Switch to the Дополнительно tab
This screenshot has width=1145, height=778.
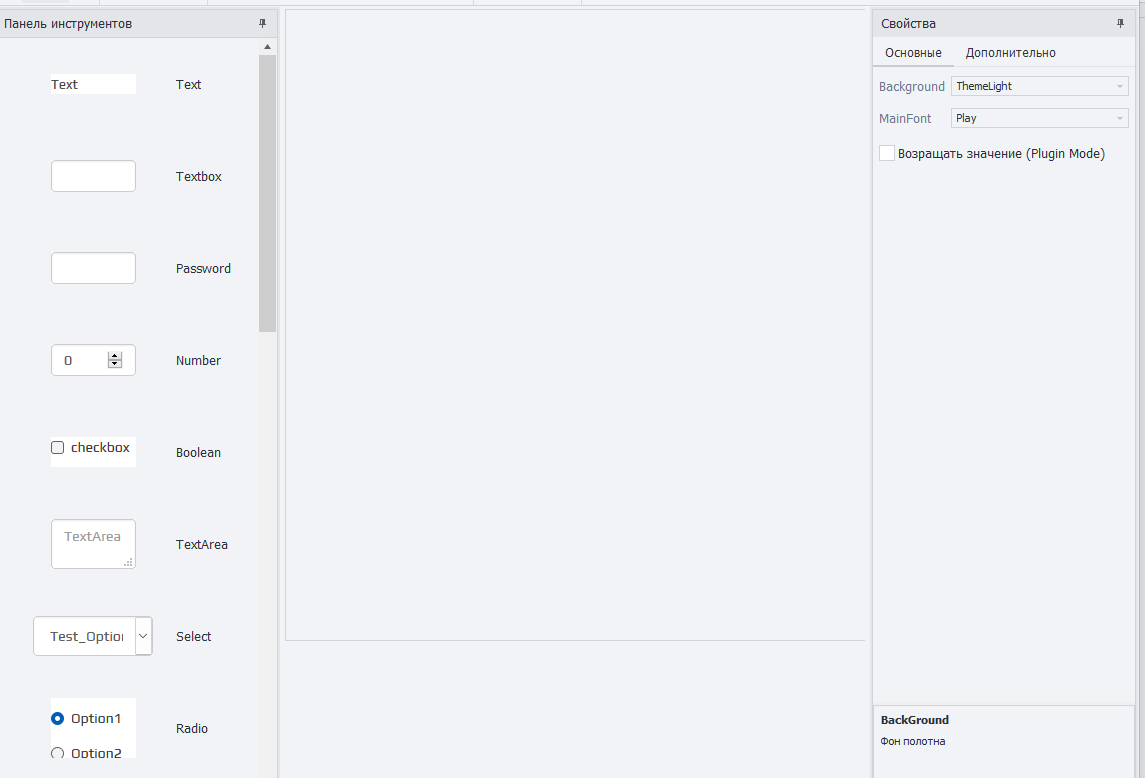[1011, 53]
